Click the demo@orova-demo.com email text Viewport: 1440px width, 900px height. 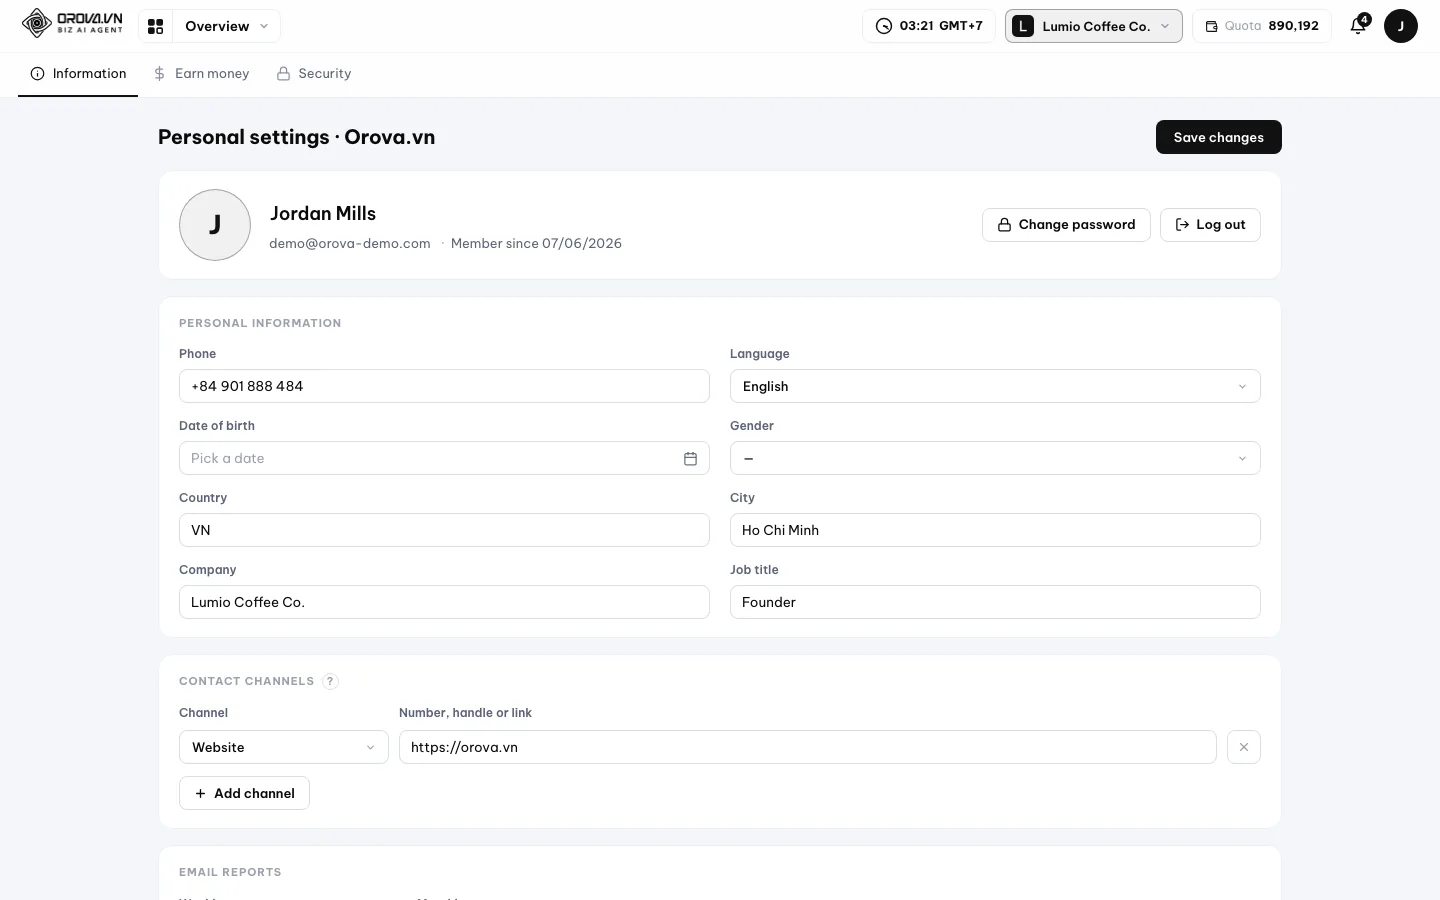click(x=350, y=243)
